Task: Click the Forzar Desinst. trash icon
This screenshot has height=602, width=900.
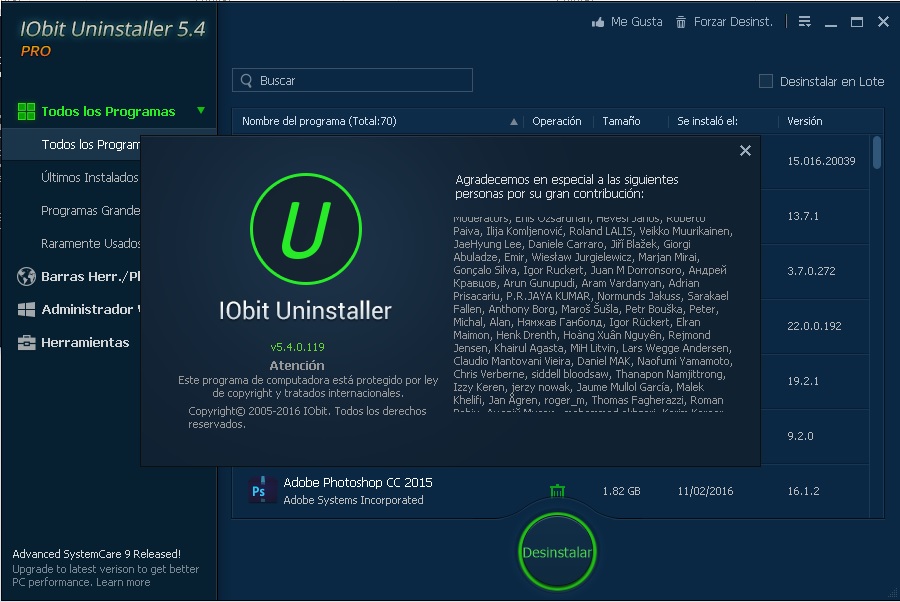Action: pos(681,22)
